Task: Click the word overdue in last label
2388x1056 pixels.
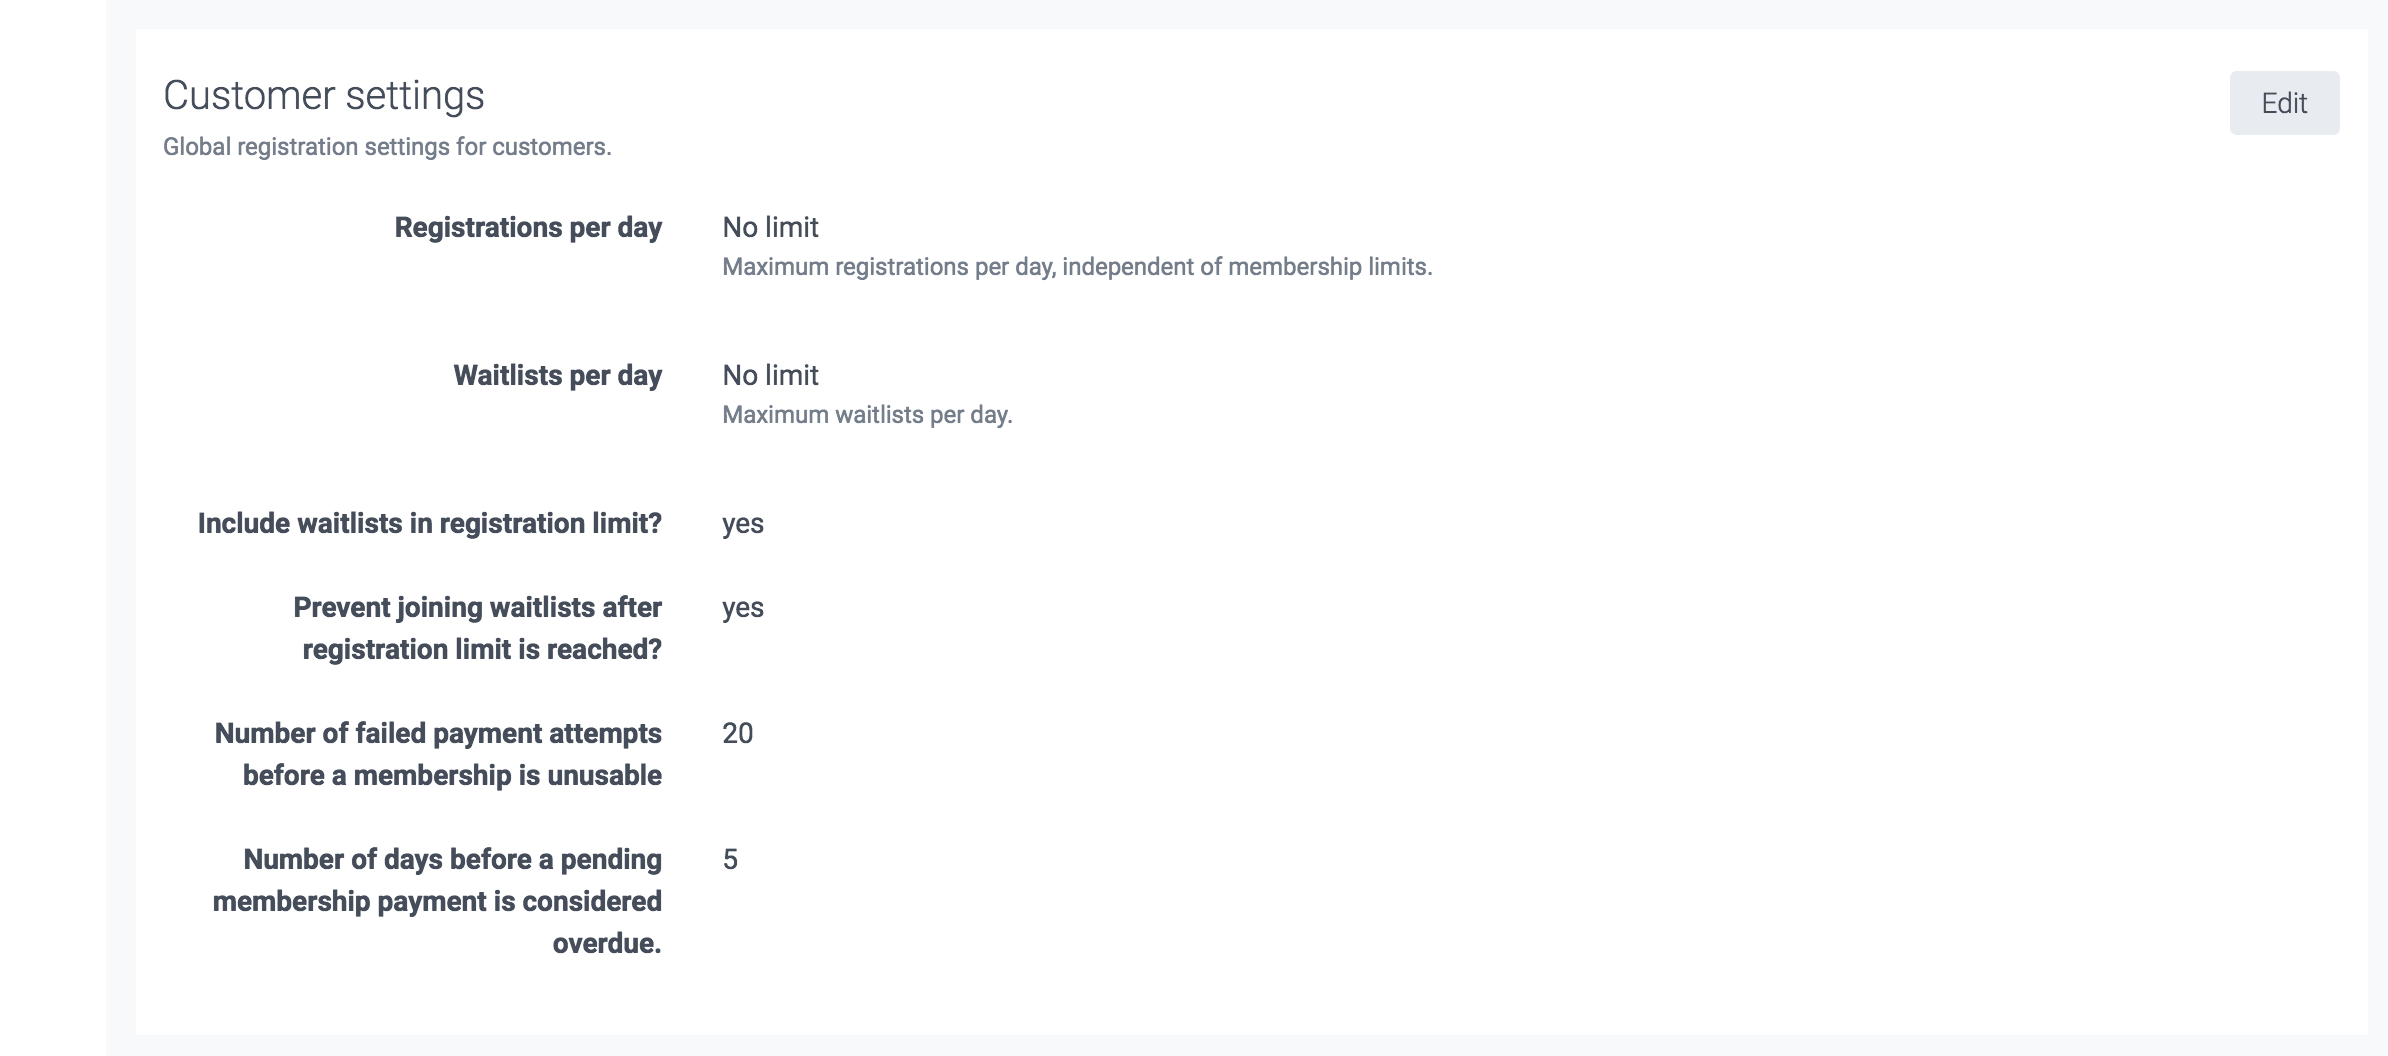Action: pos(605,944)
